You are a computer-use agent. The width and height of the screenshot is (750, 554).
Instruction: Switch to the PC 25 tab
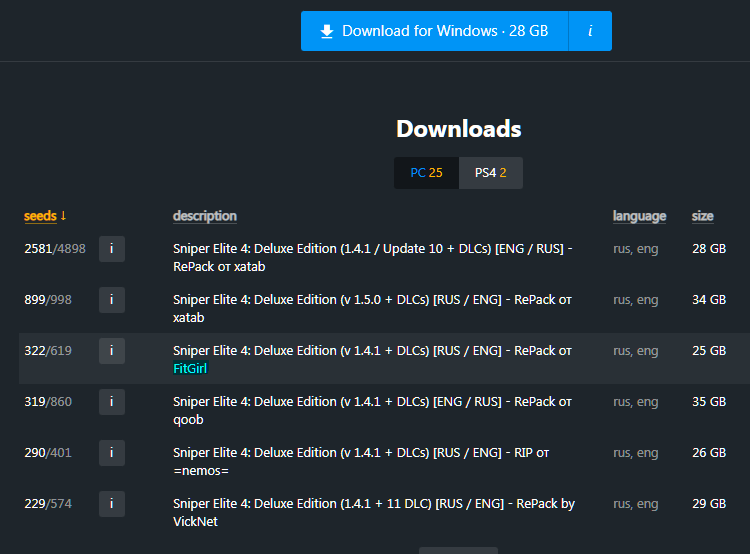click(x=426, y=173)
